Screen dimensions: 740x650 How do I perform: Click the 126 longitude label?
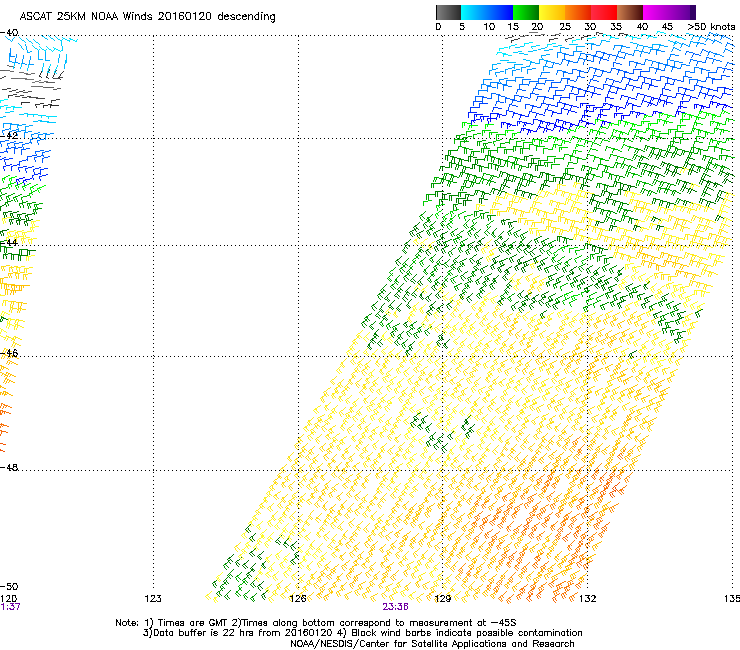298,599
